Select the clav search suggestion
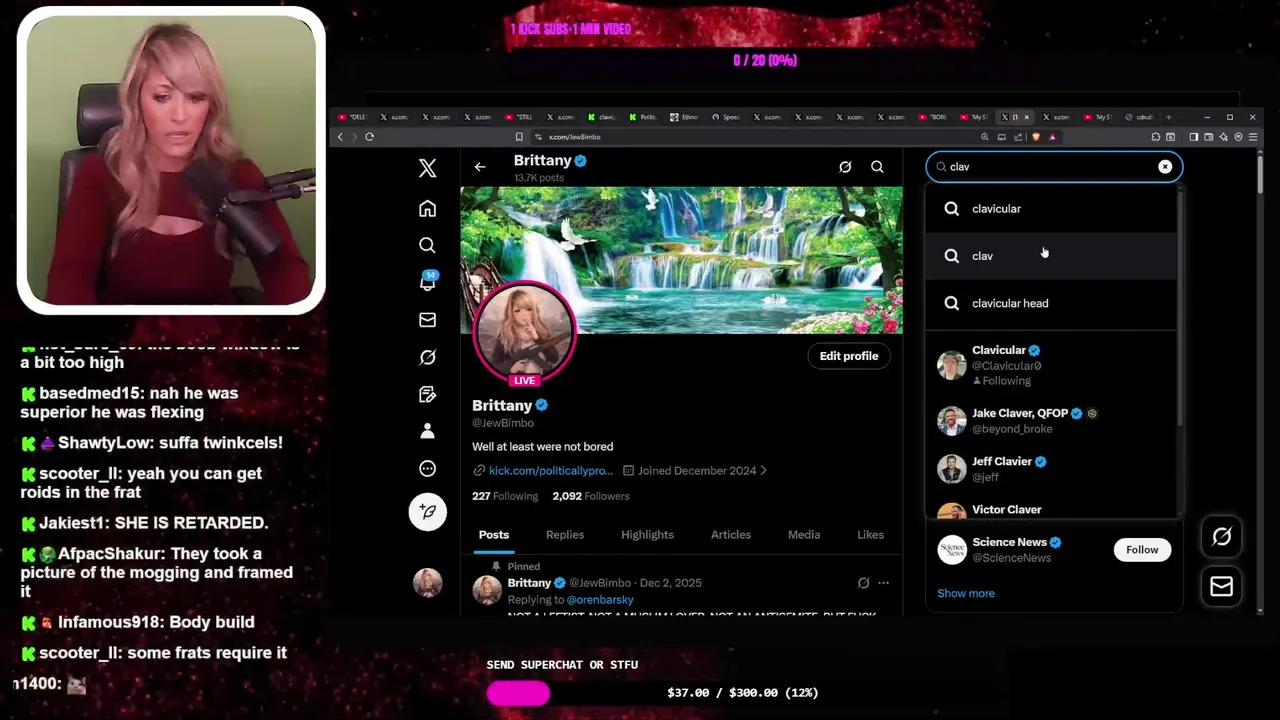The image size is (1280, 720). (x=1051, y=256)
